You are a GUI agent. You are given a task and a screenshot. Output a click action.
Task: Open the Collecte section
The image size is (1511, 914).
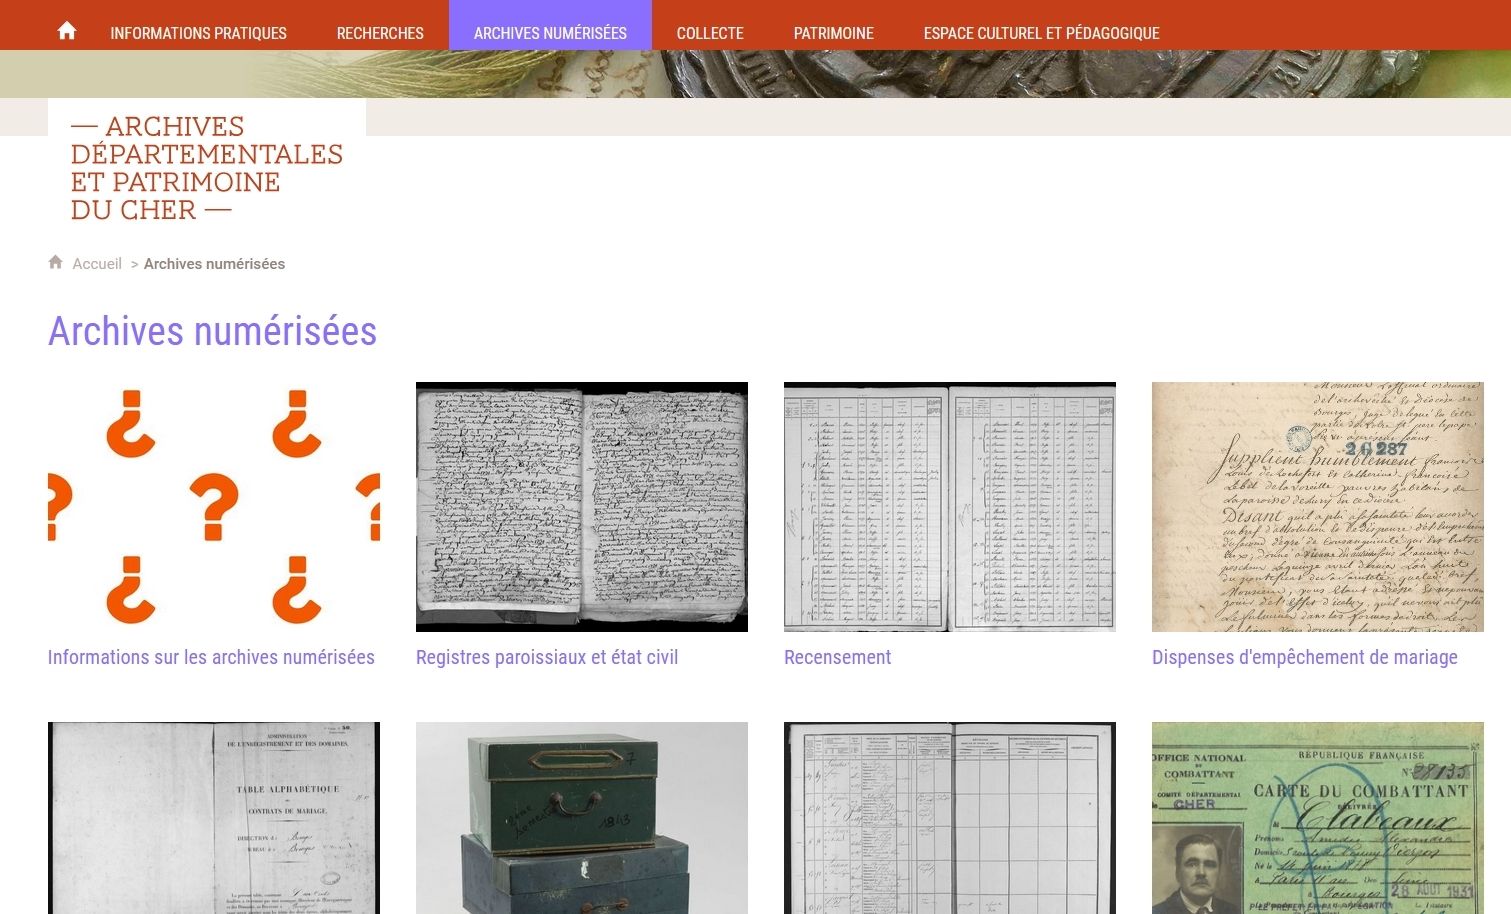[710, 33]
